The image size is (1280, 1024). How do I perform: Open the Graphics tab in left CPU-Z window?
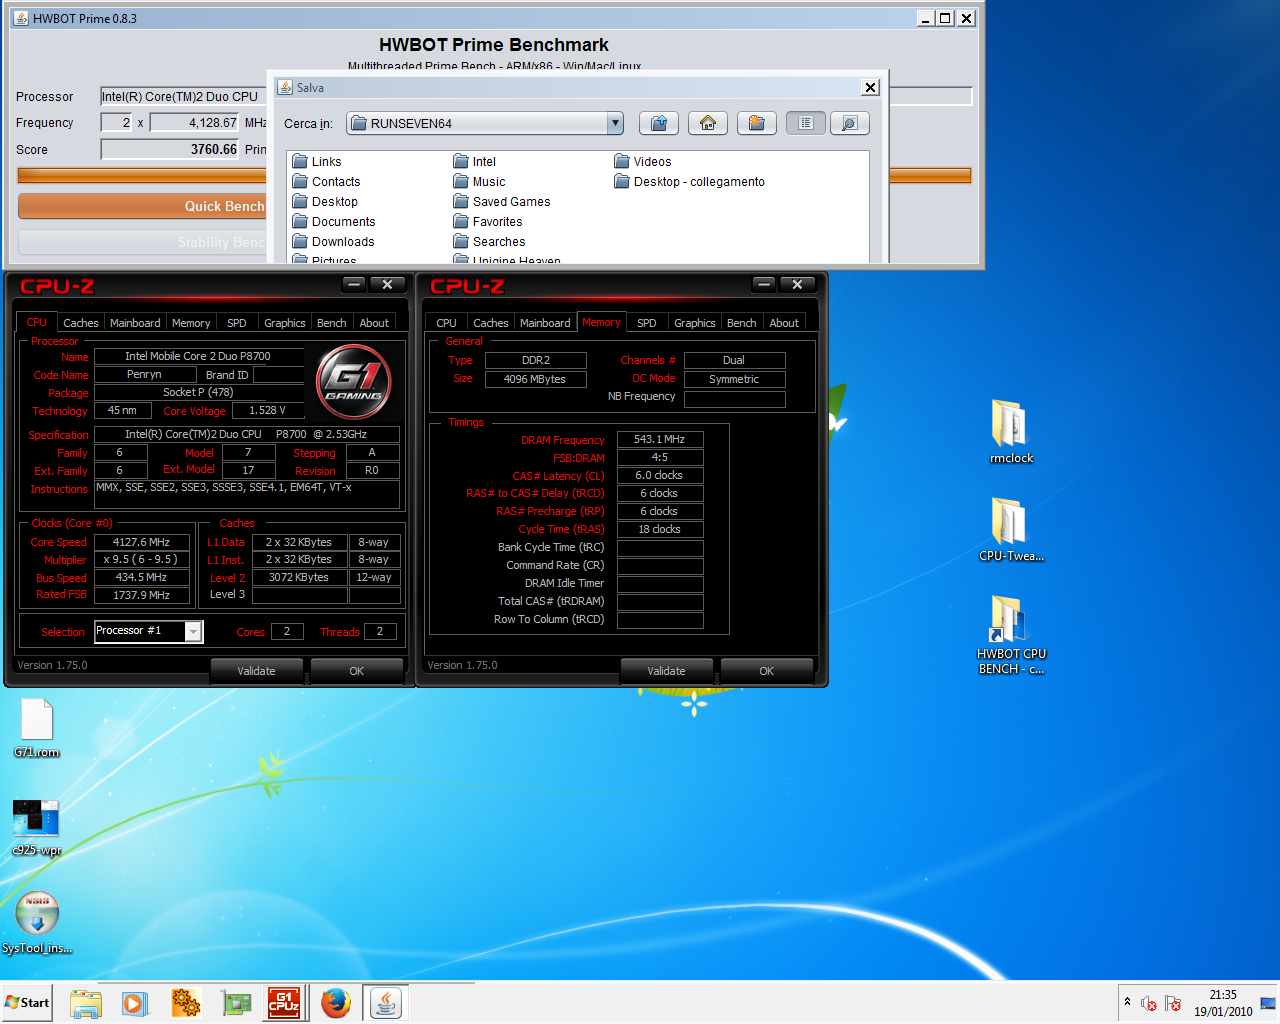point(285,323)
